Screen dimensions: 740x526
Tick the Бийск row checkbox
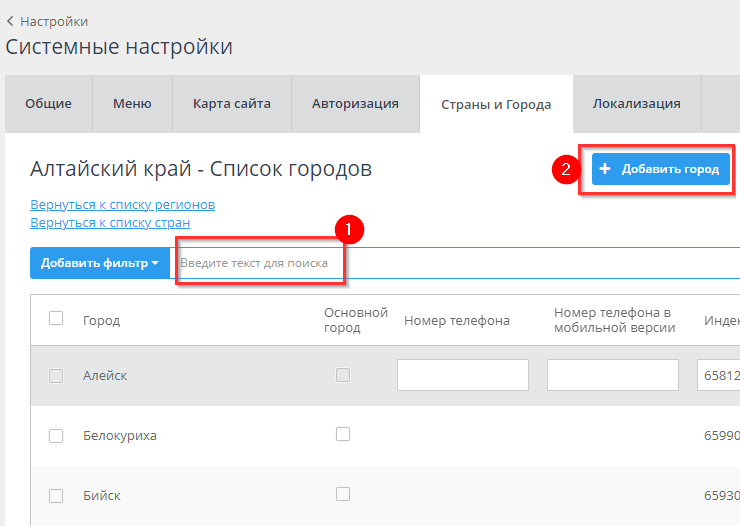coord(56,496)
